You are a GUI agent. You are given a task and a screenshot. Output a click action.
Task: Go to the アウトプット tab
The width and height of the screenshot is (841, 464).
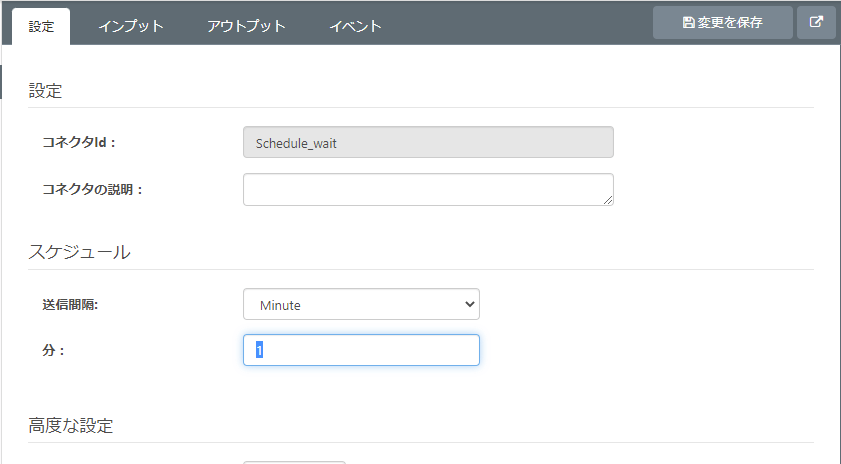click(246, 27)
